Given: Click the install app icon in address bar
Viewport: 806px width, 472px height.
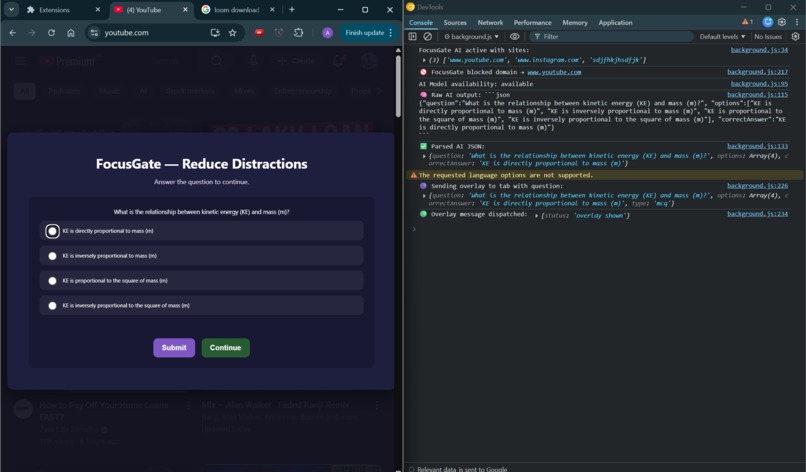Looking at the screenshot, I should pos(215,33).
